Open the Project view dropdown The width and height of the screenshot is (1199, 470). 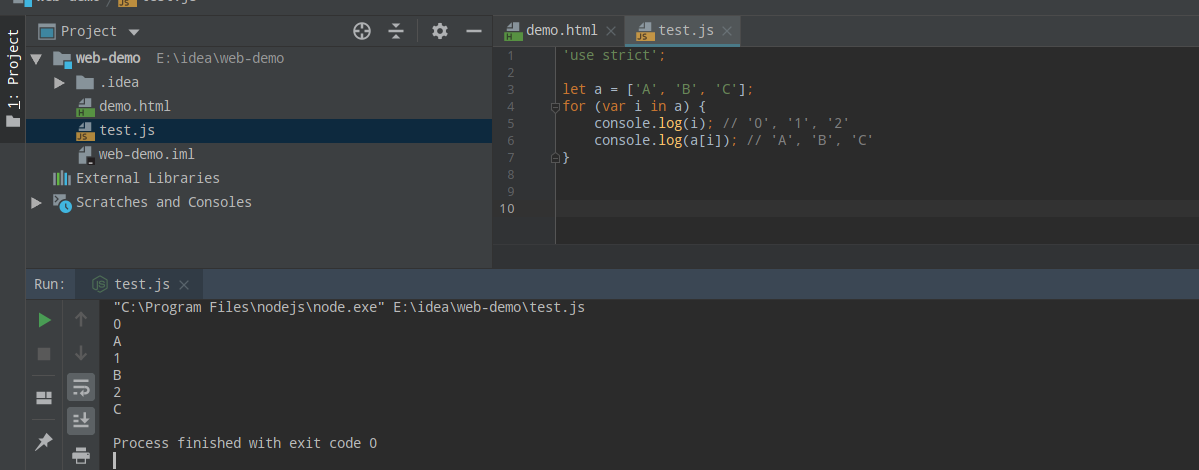(x=134, y=32)
